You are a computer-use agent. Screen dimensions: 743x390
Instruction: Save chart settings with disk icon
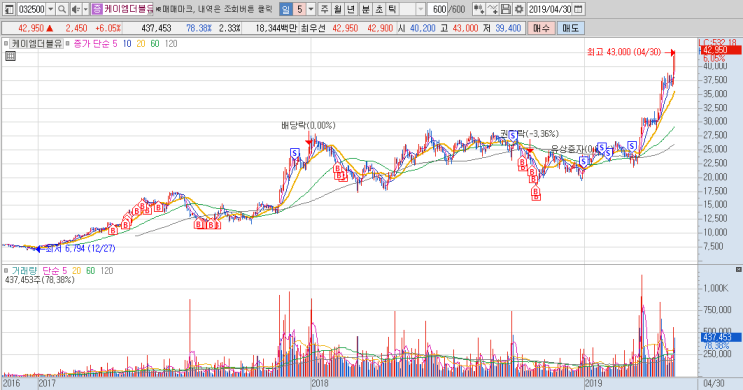[506, 9]
